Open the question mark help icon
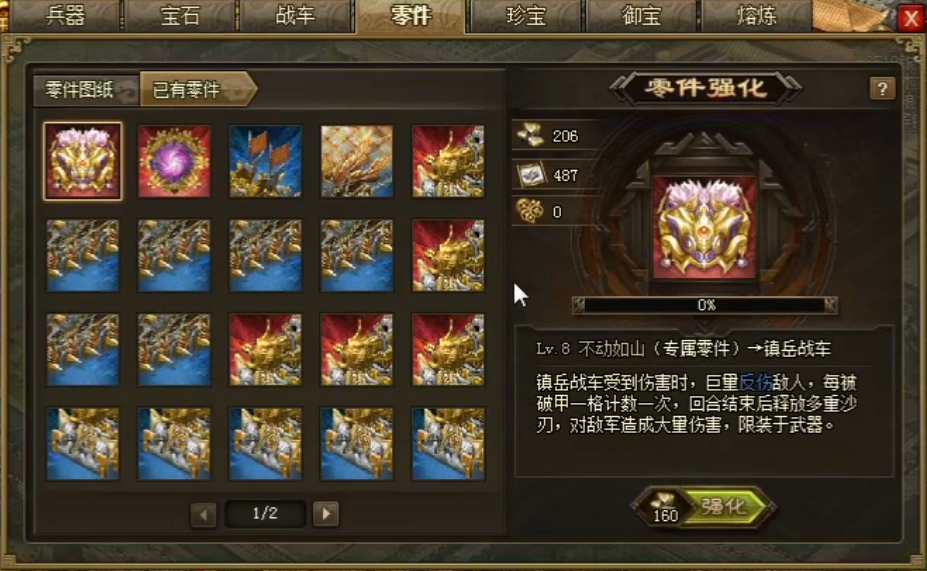This screenshot has height=571, width=927. 882,89
